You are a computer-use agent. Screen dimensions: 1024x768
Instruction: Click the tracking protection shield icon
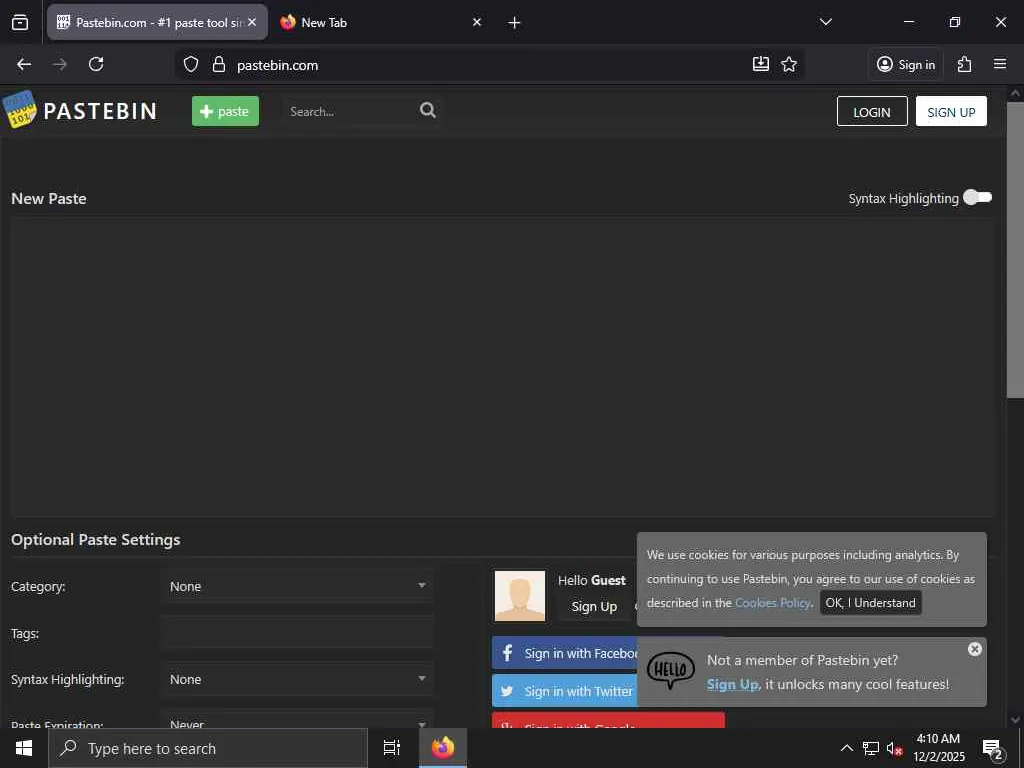(191, 65)
